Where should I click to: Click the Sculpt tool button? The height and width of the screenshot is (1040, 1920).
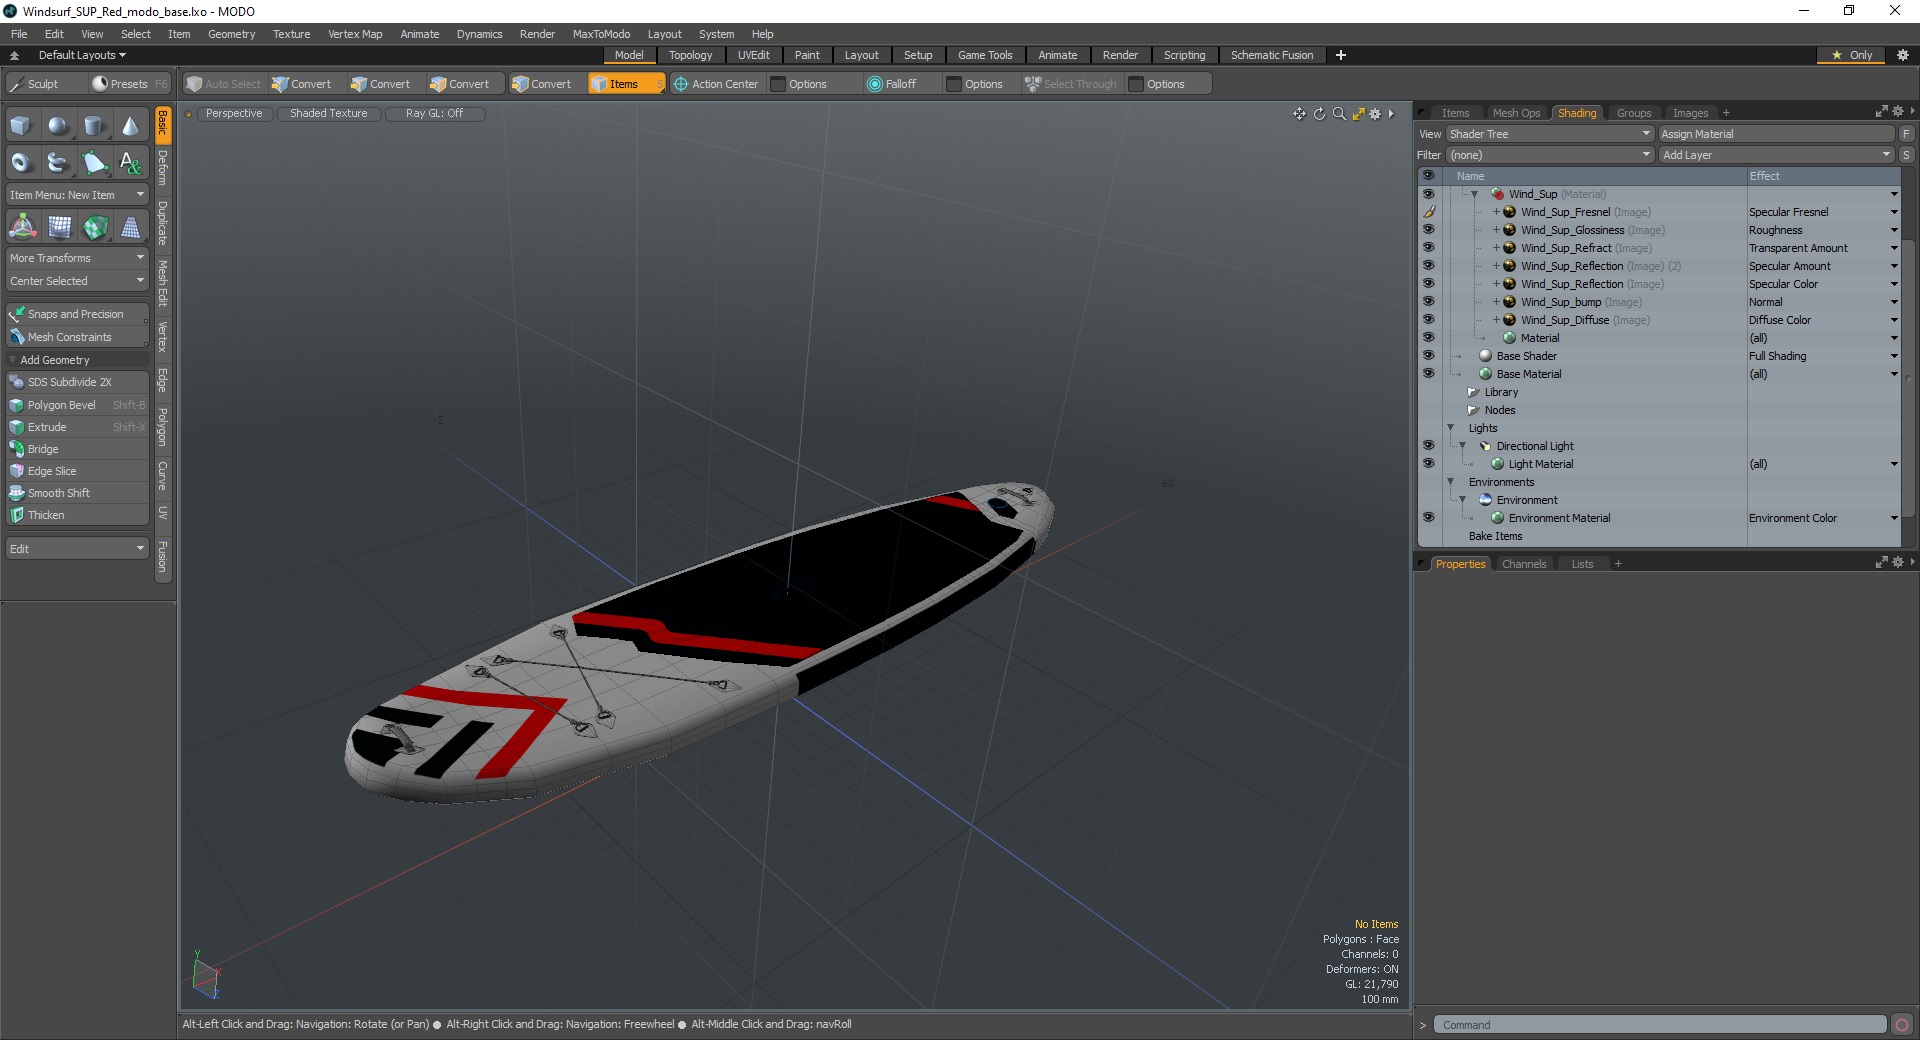click(44, 84)
